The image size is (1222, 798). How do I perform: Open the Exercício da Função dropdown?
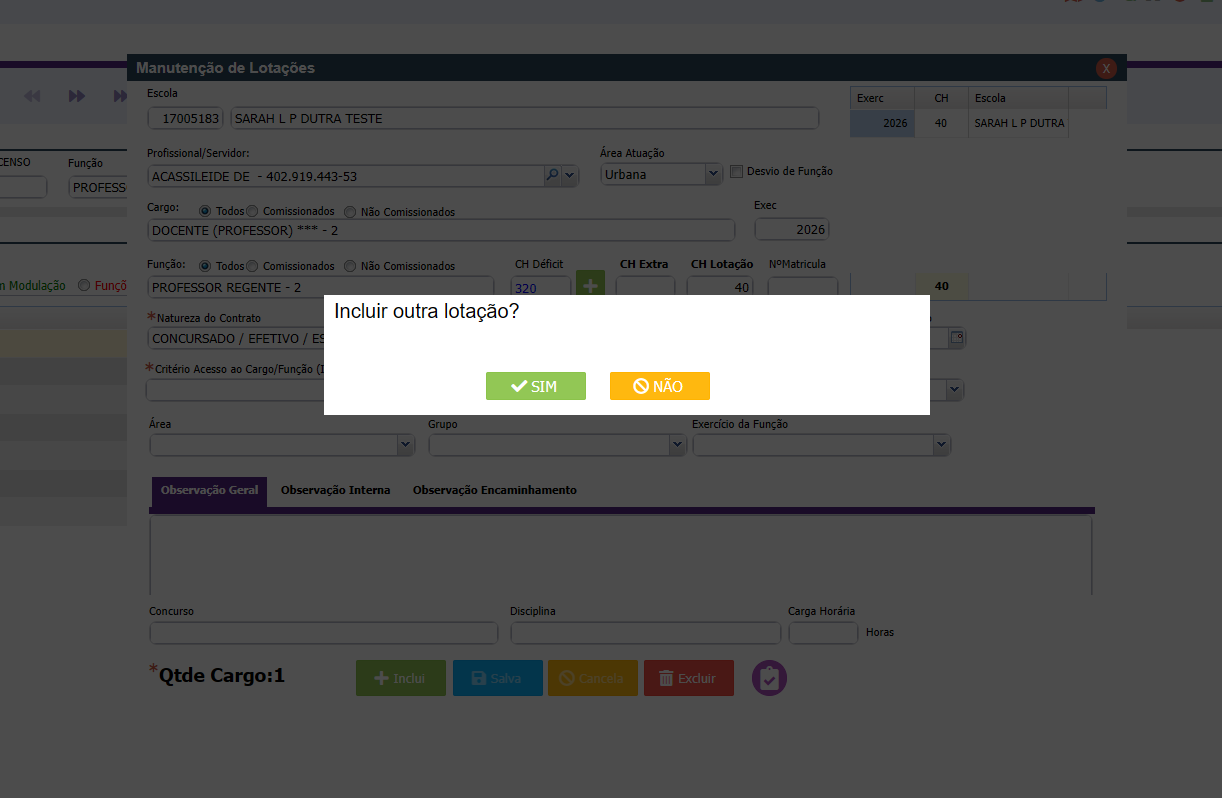tap(821, 445)
